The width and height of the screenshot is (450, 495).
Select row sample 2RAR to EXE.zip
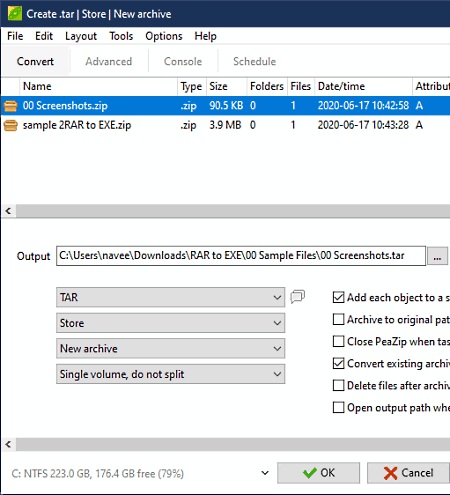225,125
